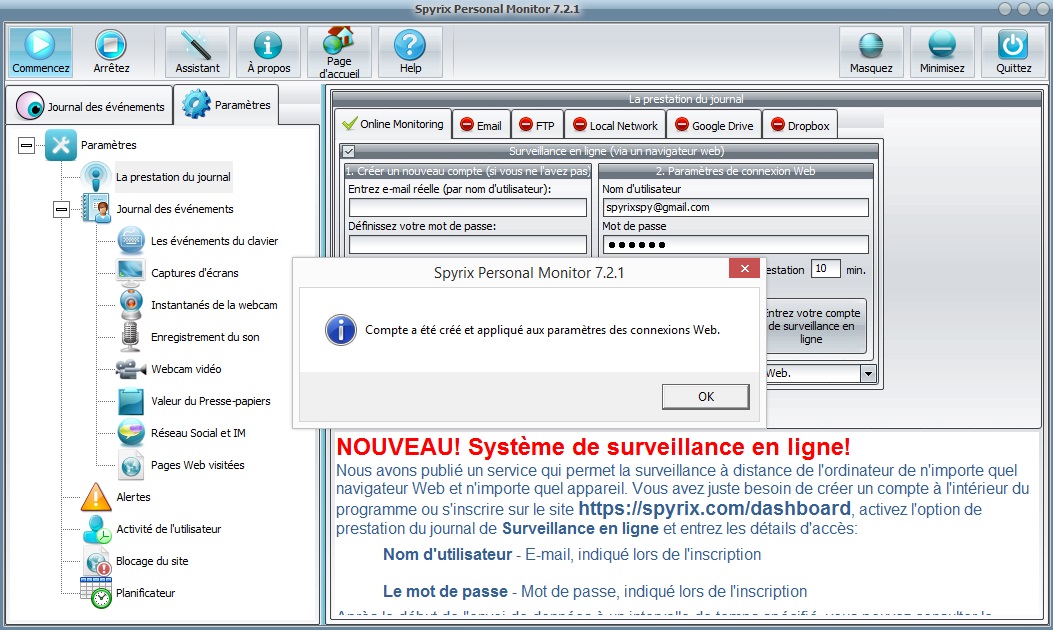The image size is (1053, 630).
Task: Select Activité de l'utilisateur item
Action: click(x=169, y=529)
